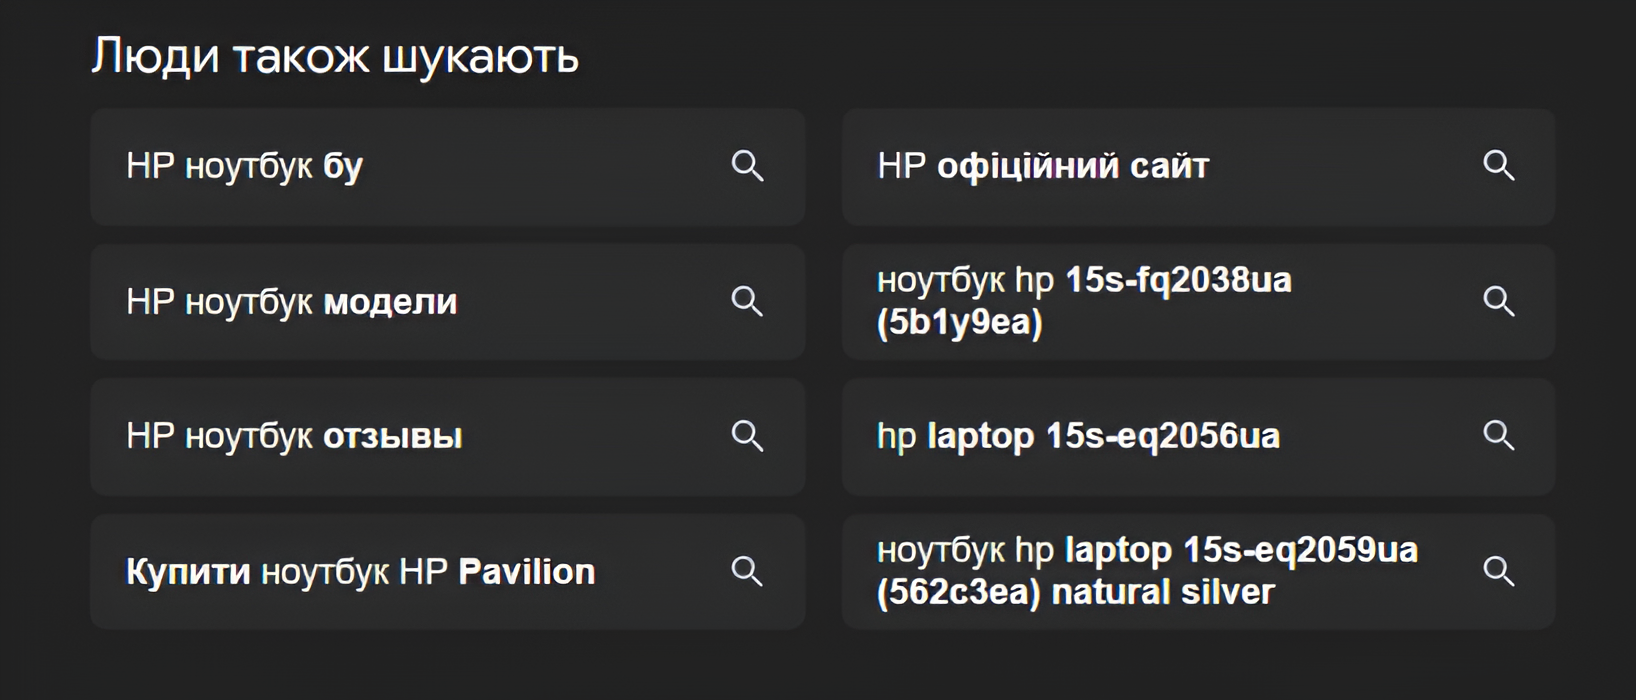The width and height of the screenshot is (1636, 700).
Task: Click search icon beside Купити ноутбук HP Pavilion
Action: point(747,571)
